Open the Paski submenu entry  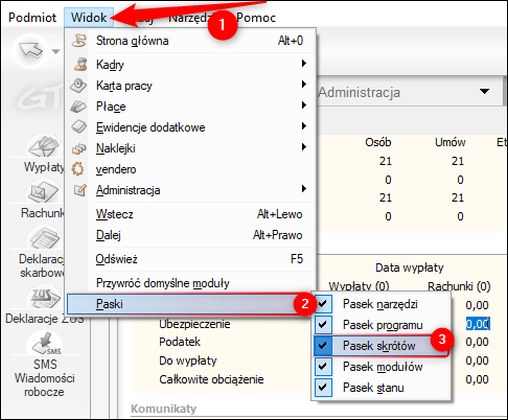tap(189, 304)
